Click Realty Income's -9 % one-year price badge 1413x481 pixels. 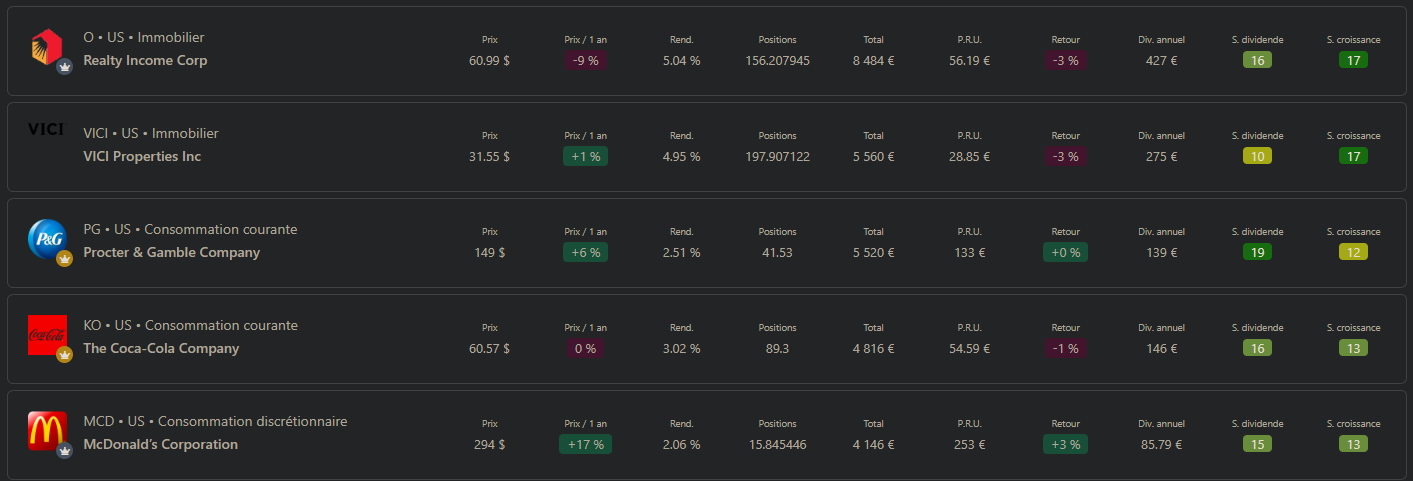coord(585,60)
